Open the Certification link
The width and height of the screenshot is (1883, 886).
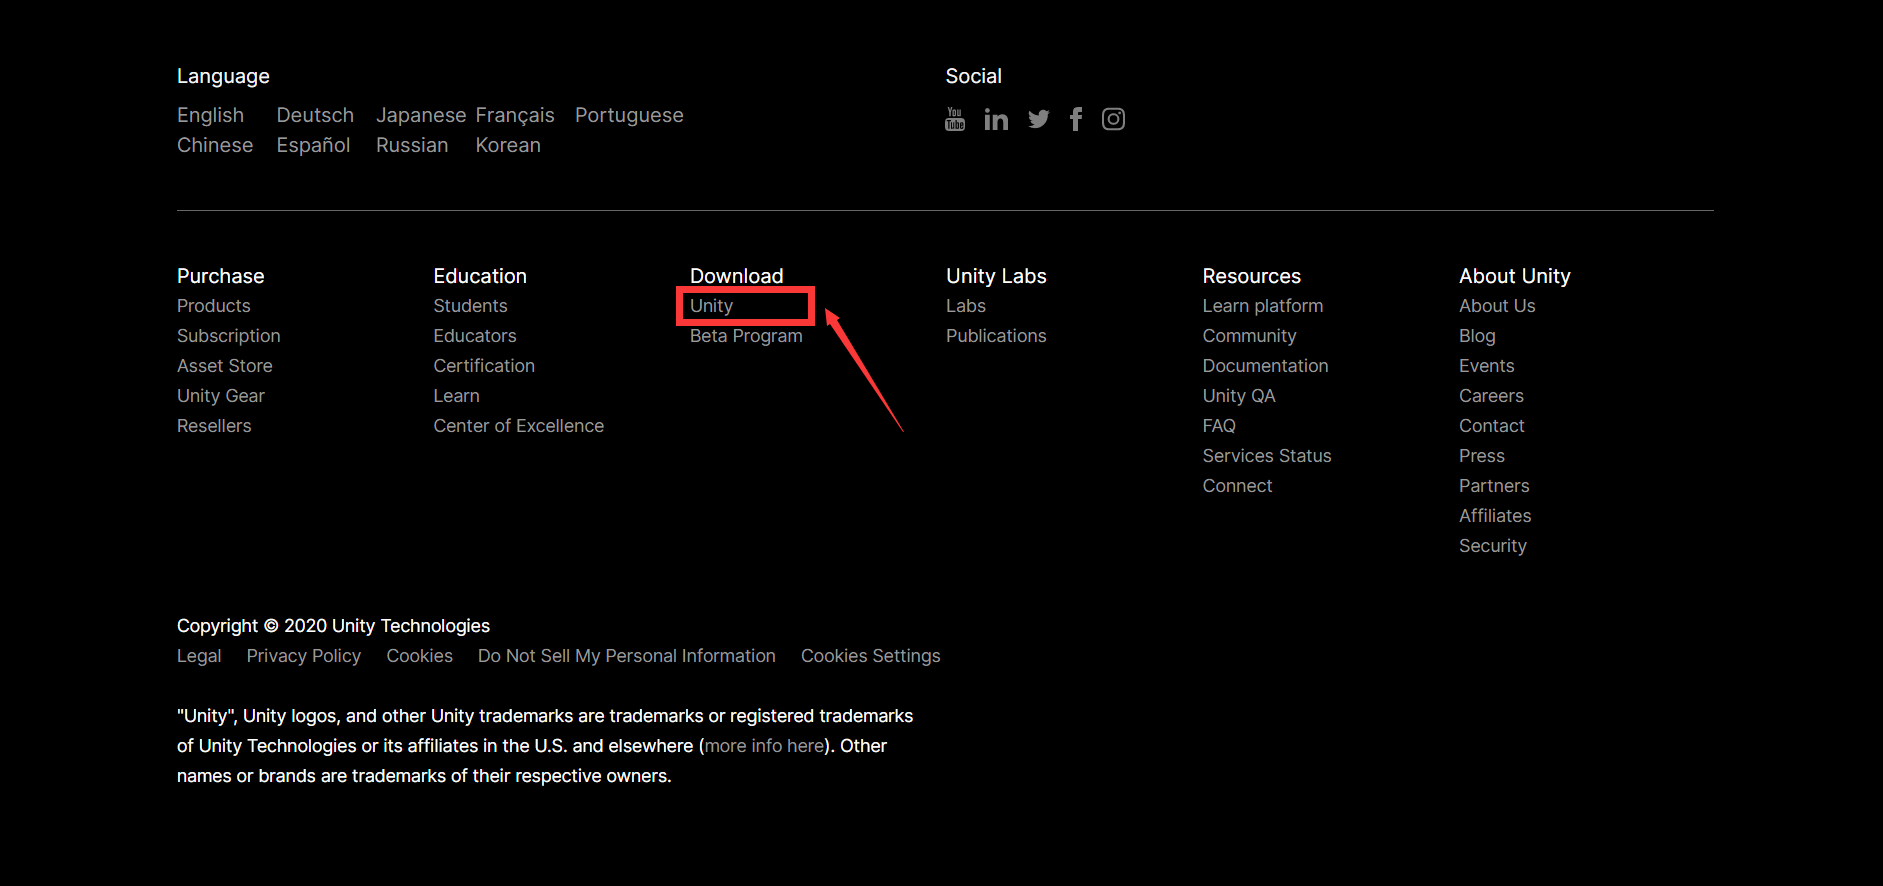tap(484, 366)
